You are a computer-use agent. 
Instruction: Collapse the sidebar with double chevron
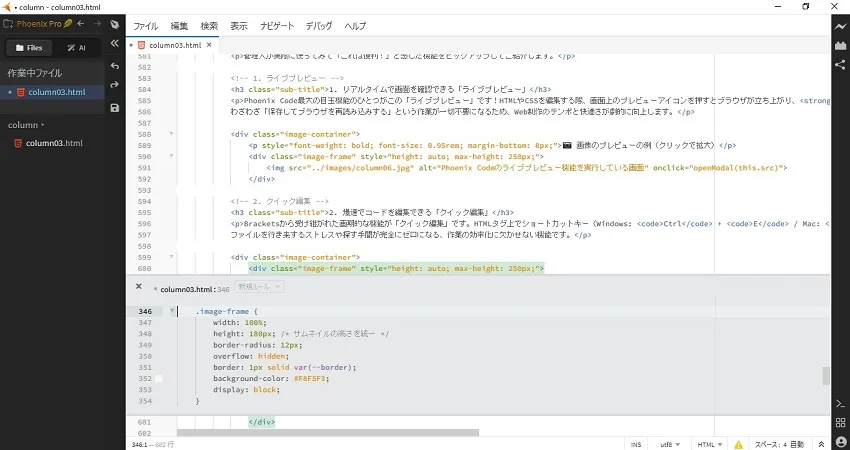coord(114,43)
